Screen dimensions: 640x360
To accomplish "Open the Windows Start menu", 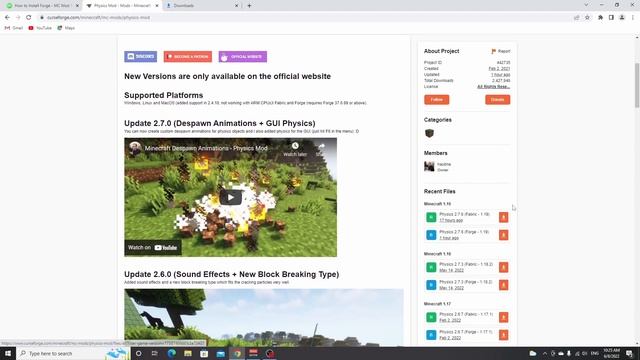I will tap(8, 353).
